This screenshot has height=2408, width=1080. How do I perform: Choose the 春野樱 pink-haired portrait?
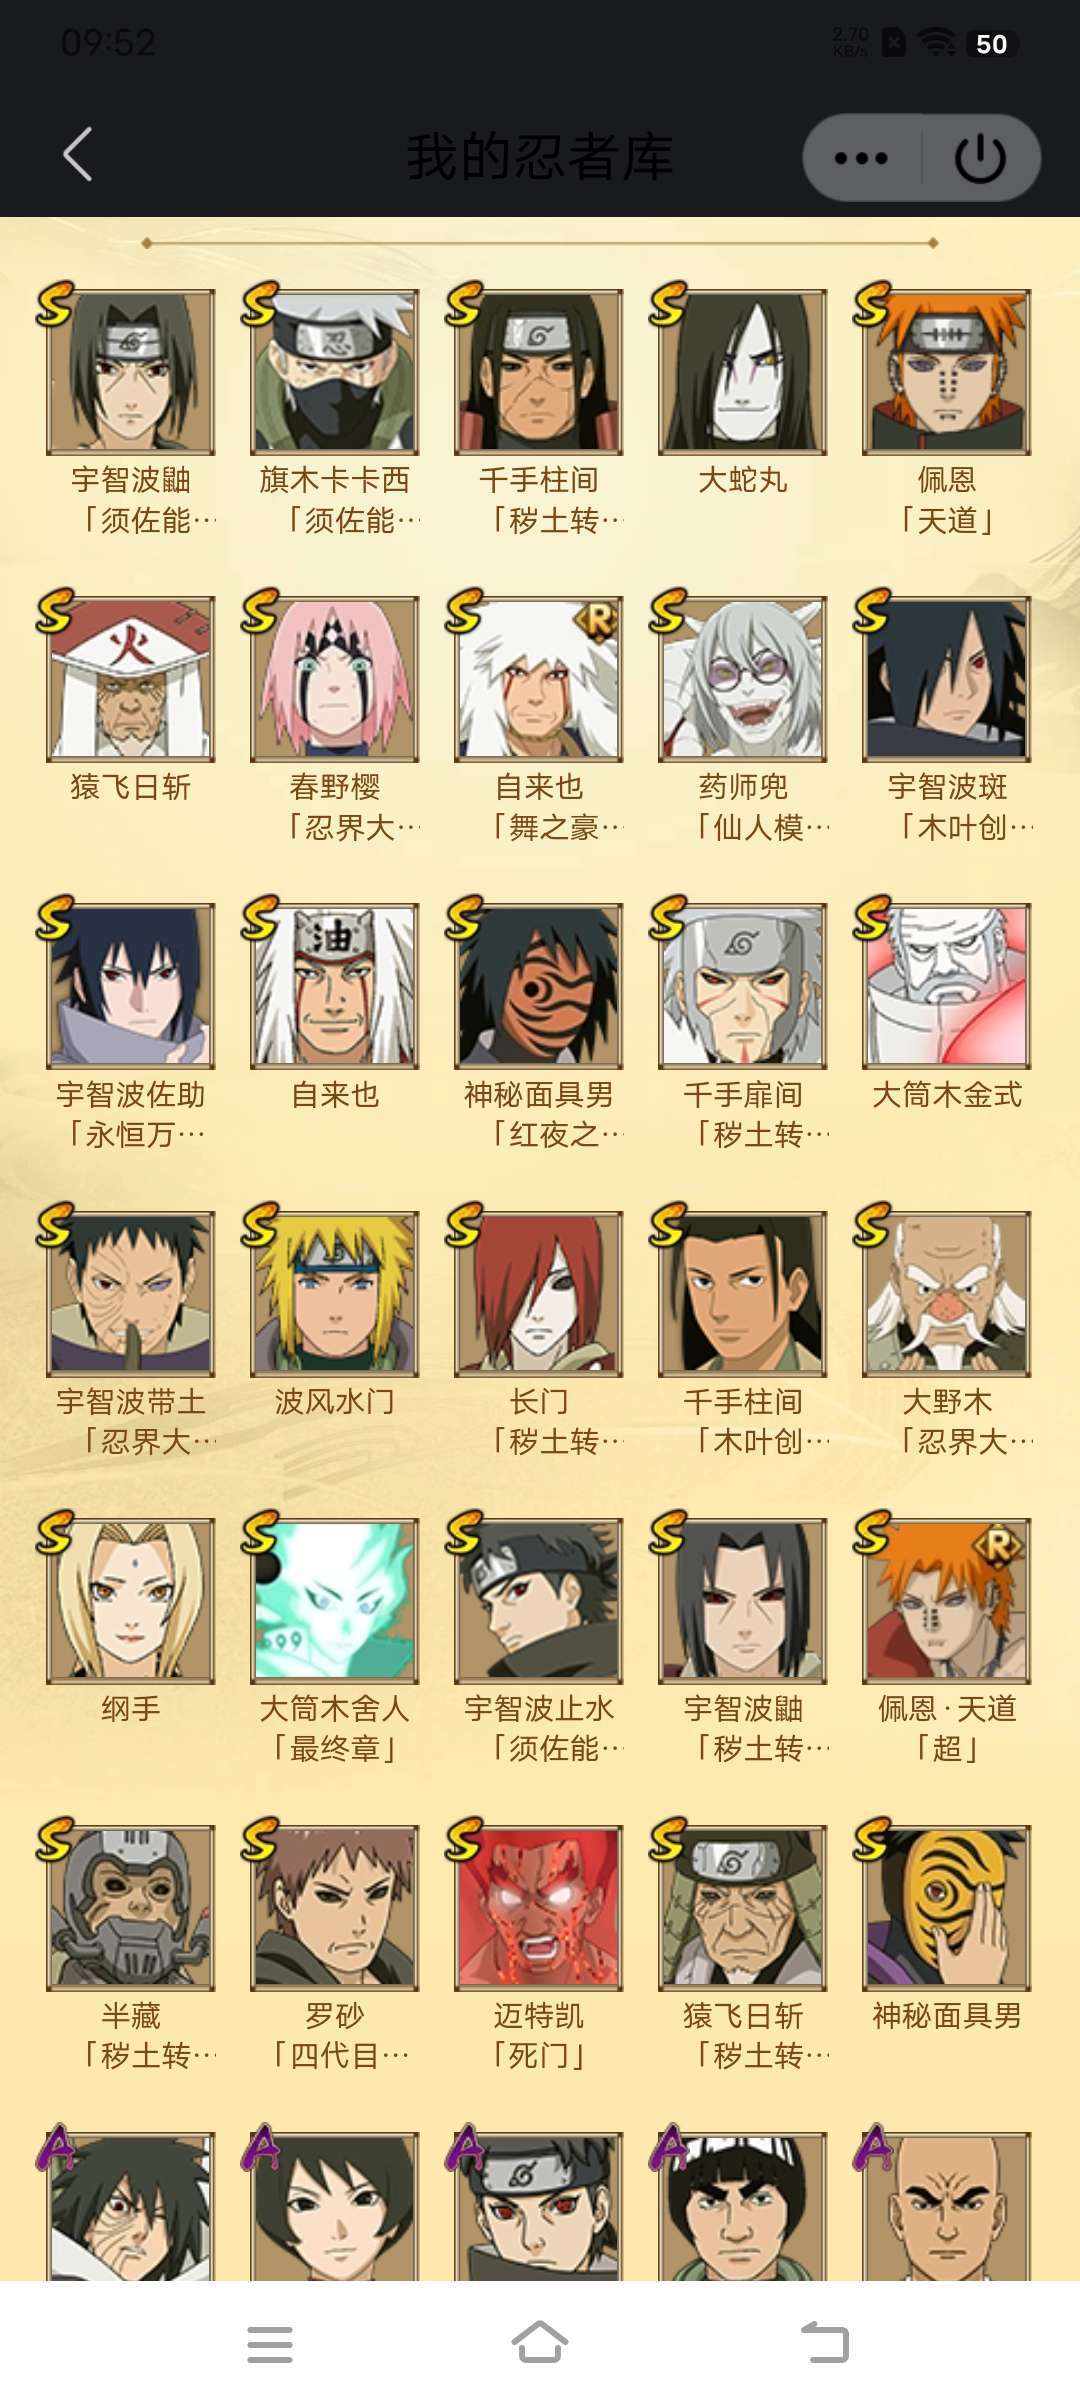point(335,679)
